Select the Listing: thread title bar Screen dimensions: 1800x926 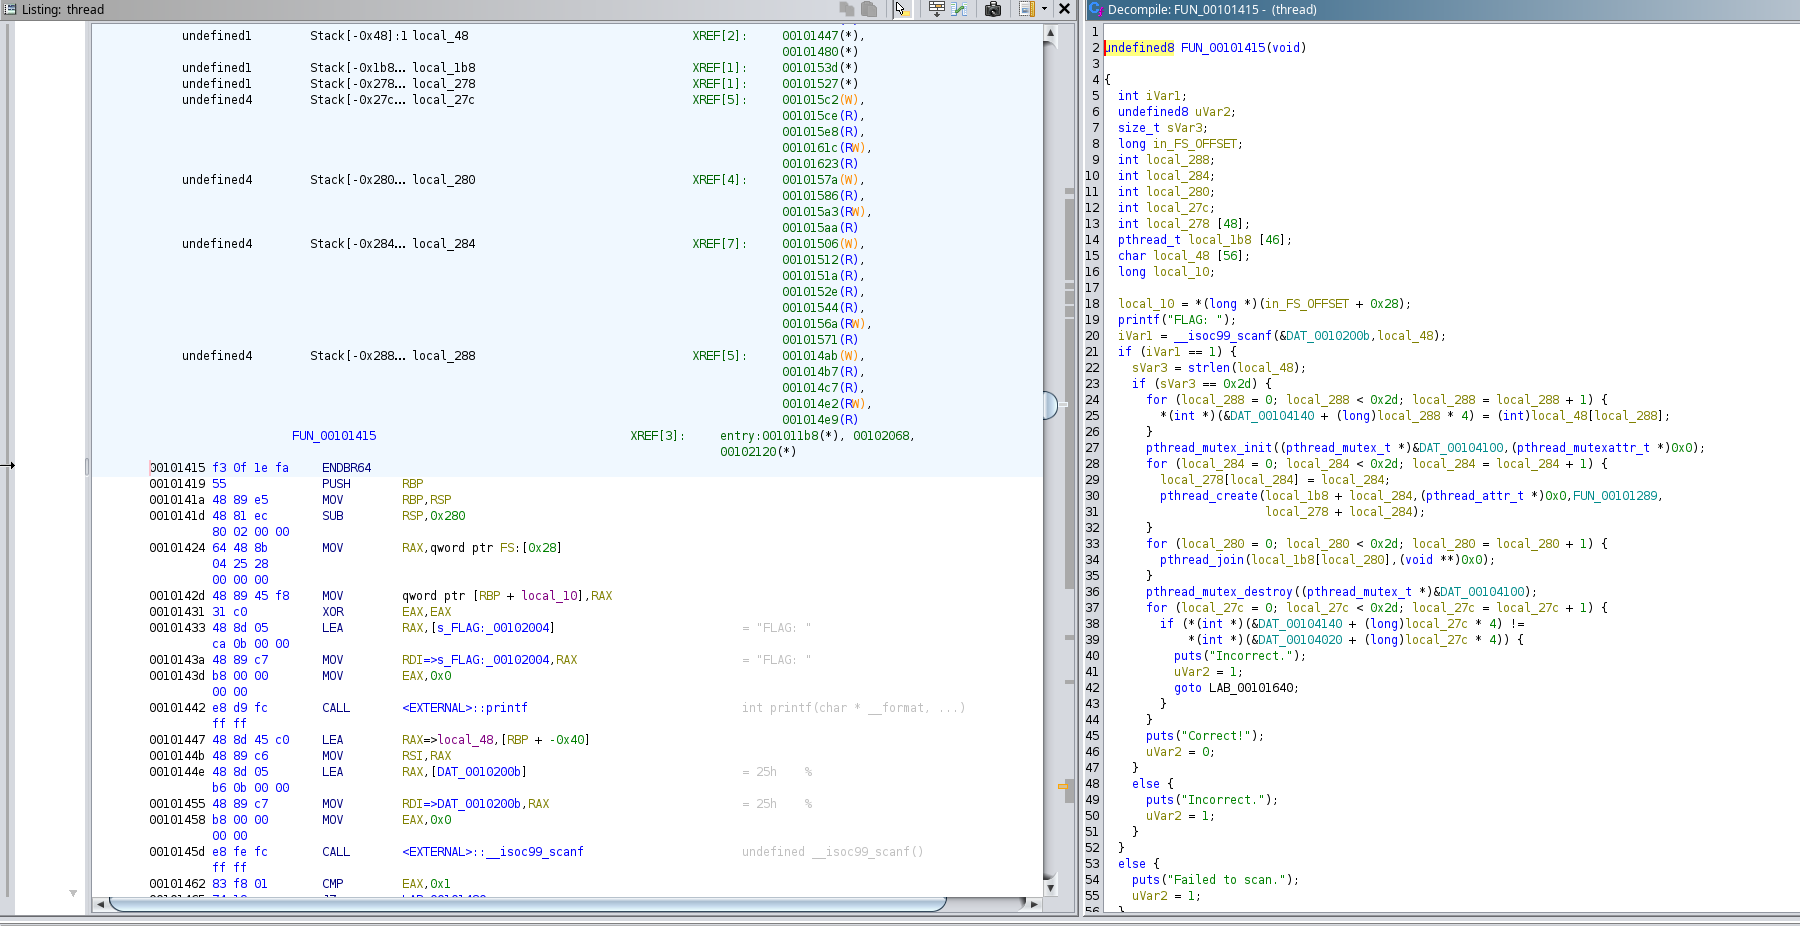63,9
